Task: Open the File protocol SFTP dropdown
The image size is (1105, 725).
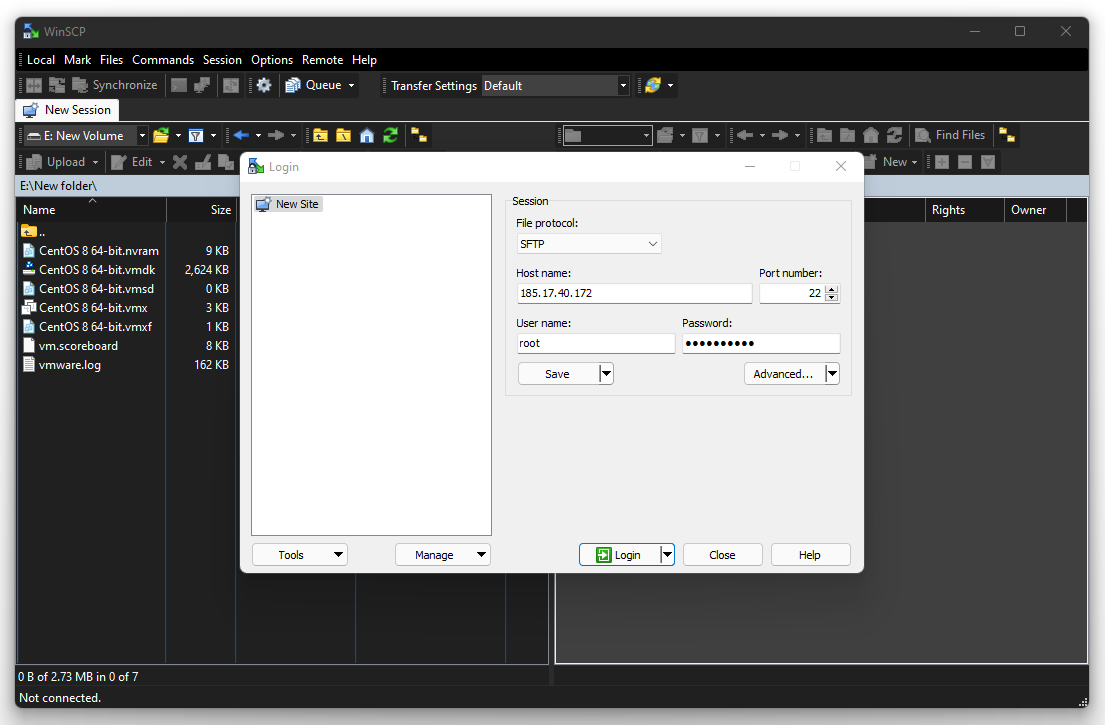Action: [x=588, y=244]
